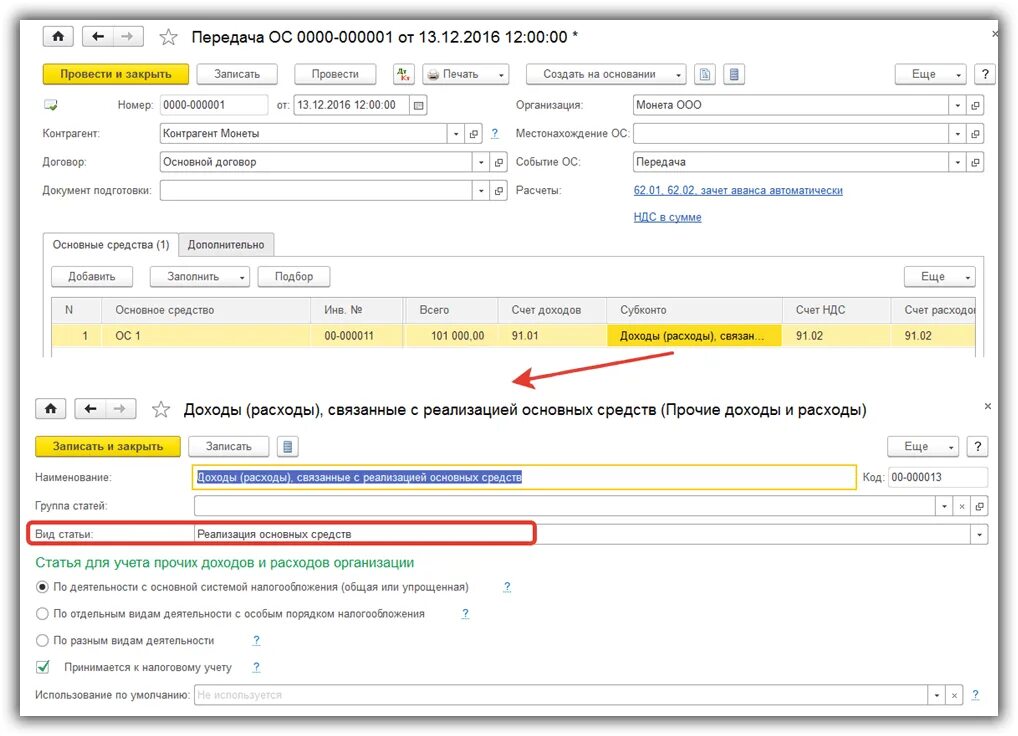Open the Документ подготовки record with its open icon
The image size is (1018, 736).
pos(499,191)
